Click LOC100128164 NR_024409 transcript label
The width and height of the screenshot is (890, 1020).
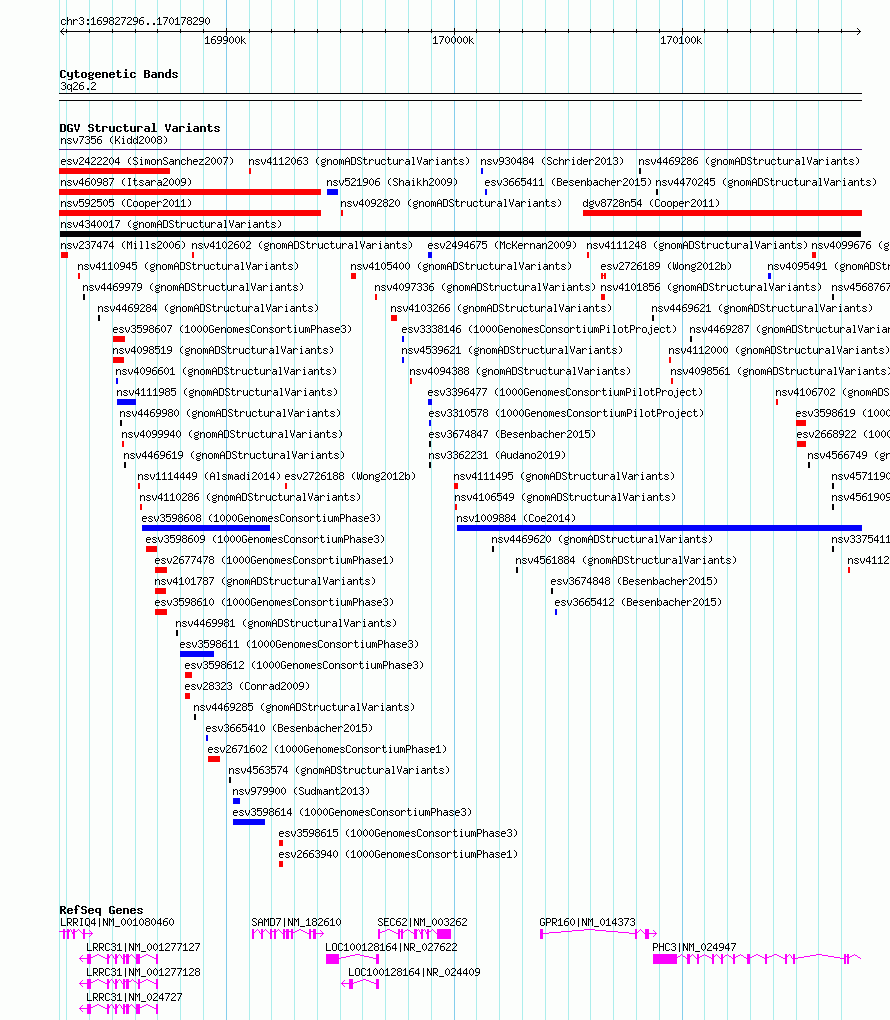click(414, 973)
